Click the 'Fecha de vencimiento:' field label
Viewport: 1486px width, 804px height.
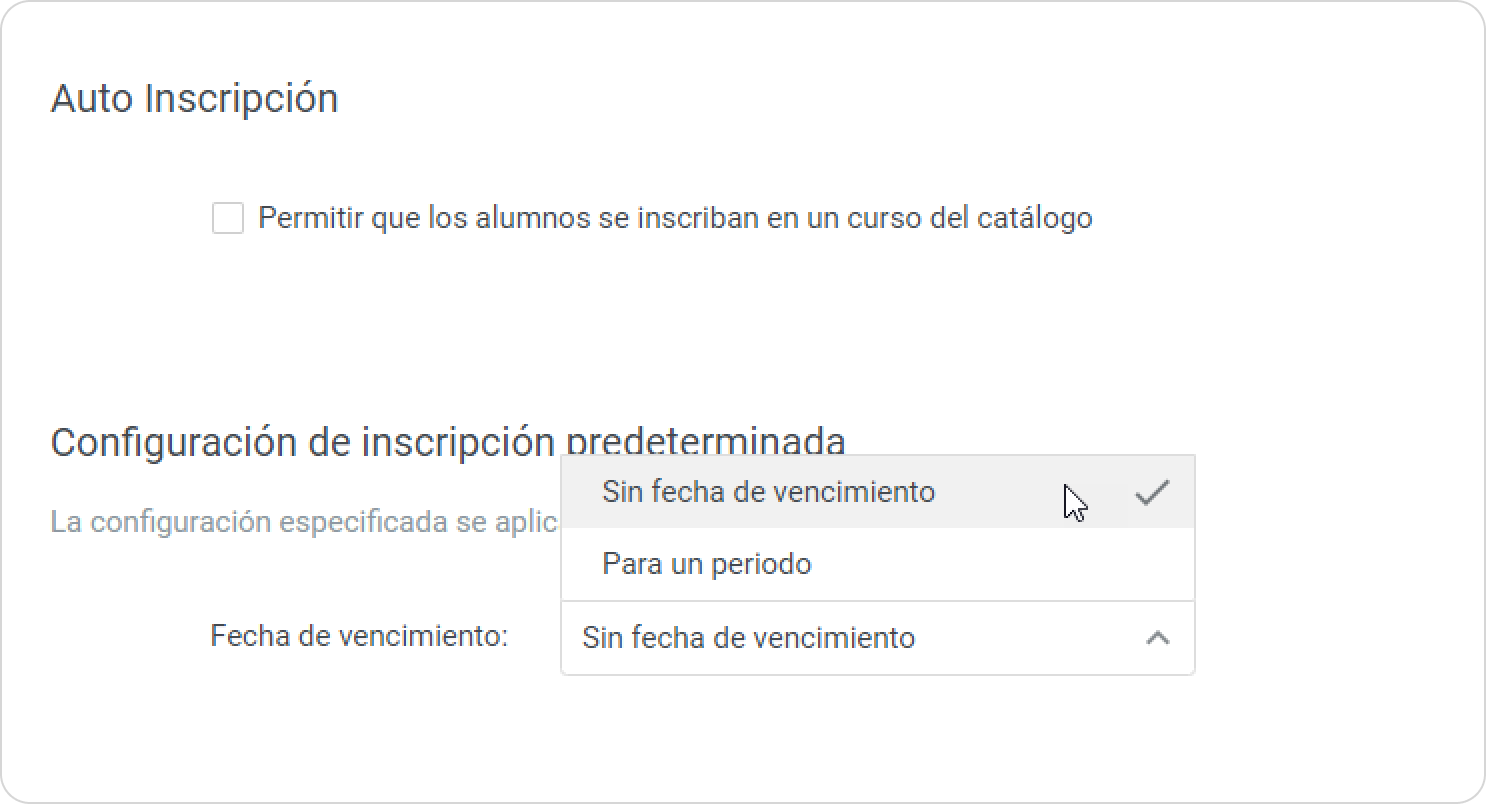click(359, 636)
